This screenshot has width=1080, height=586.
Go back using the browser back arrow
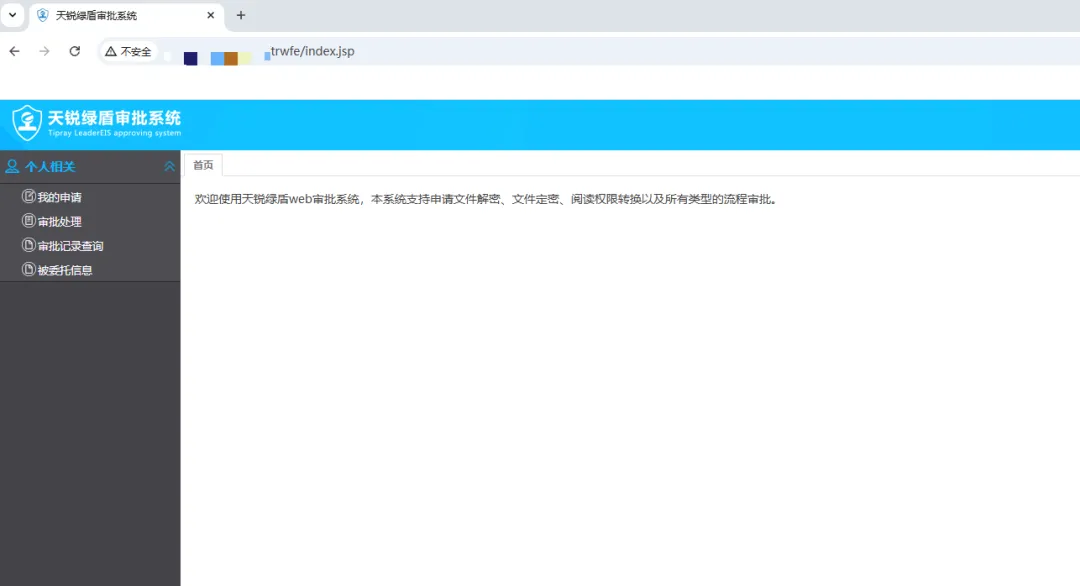[14, 51]
